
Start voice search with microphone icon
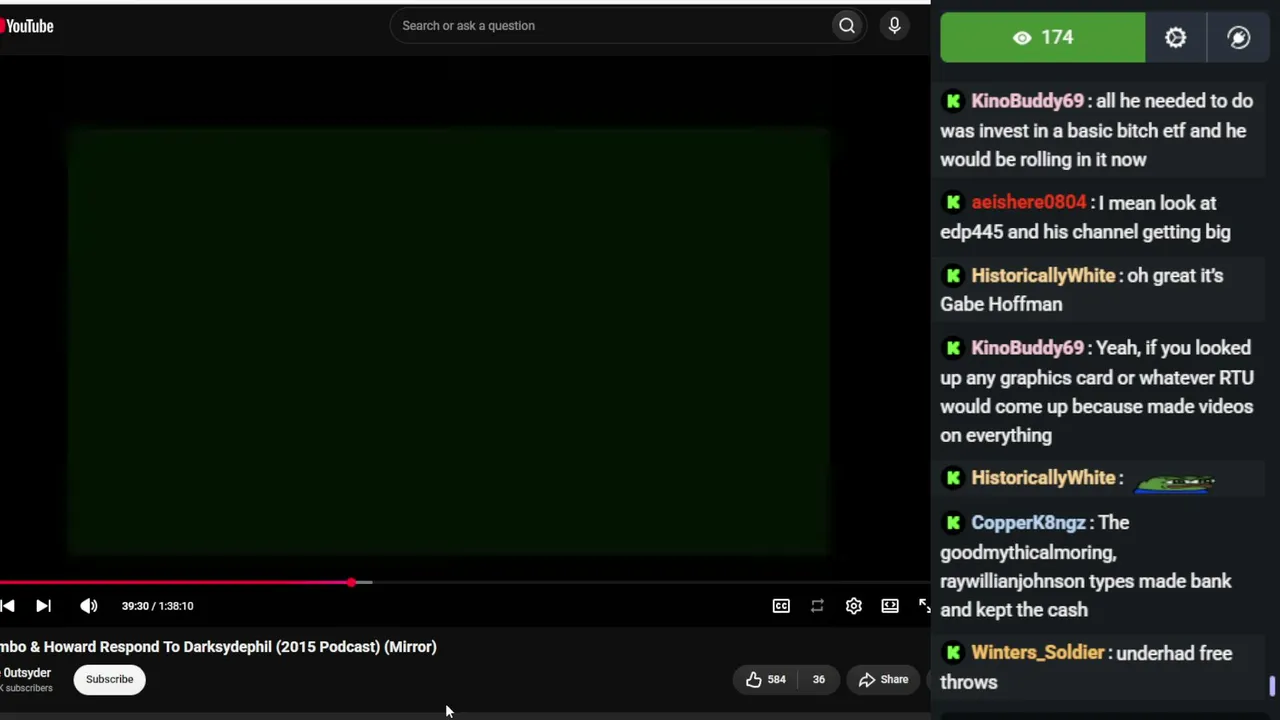click(895, 26)
